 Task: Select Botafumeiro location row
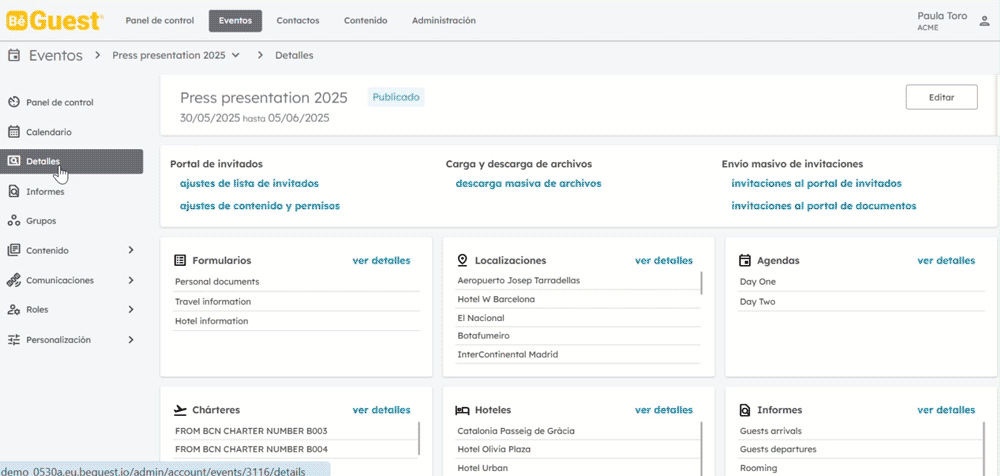[577, 336]
